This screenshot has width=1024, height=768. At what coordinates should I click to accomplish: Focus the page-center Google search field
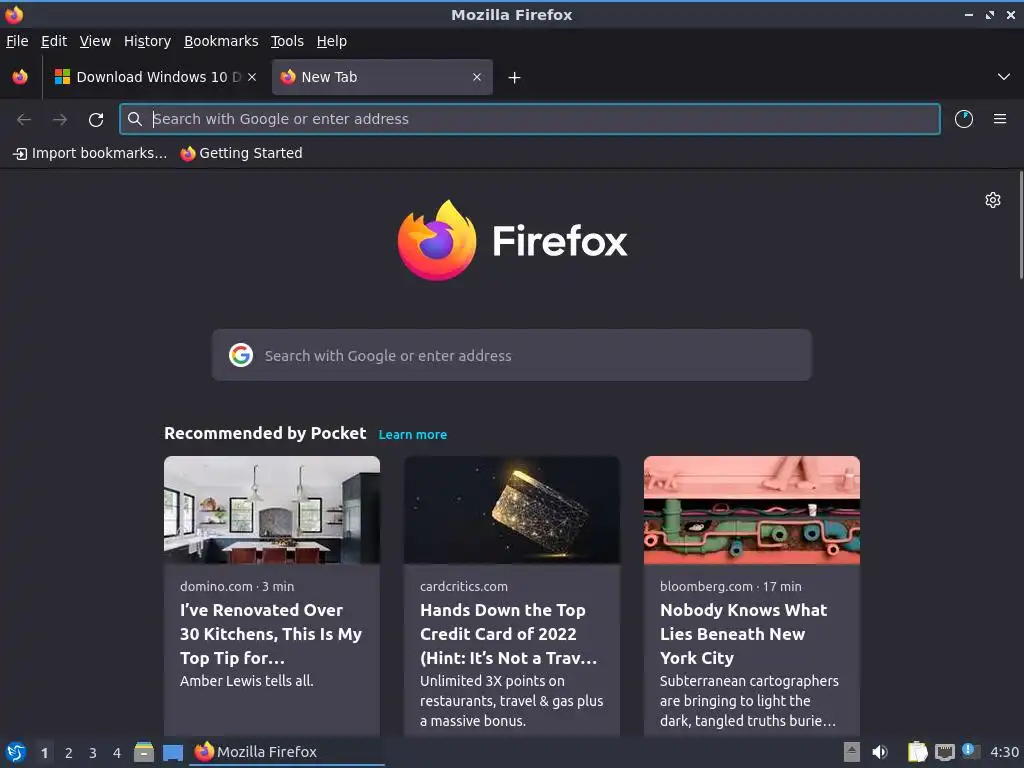coord(511,355)
